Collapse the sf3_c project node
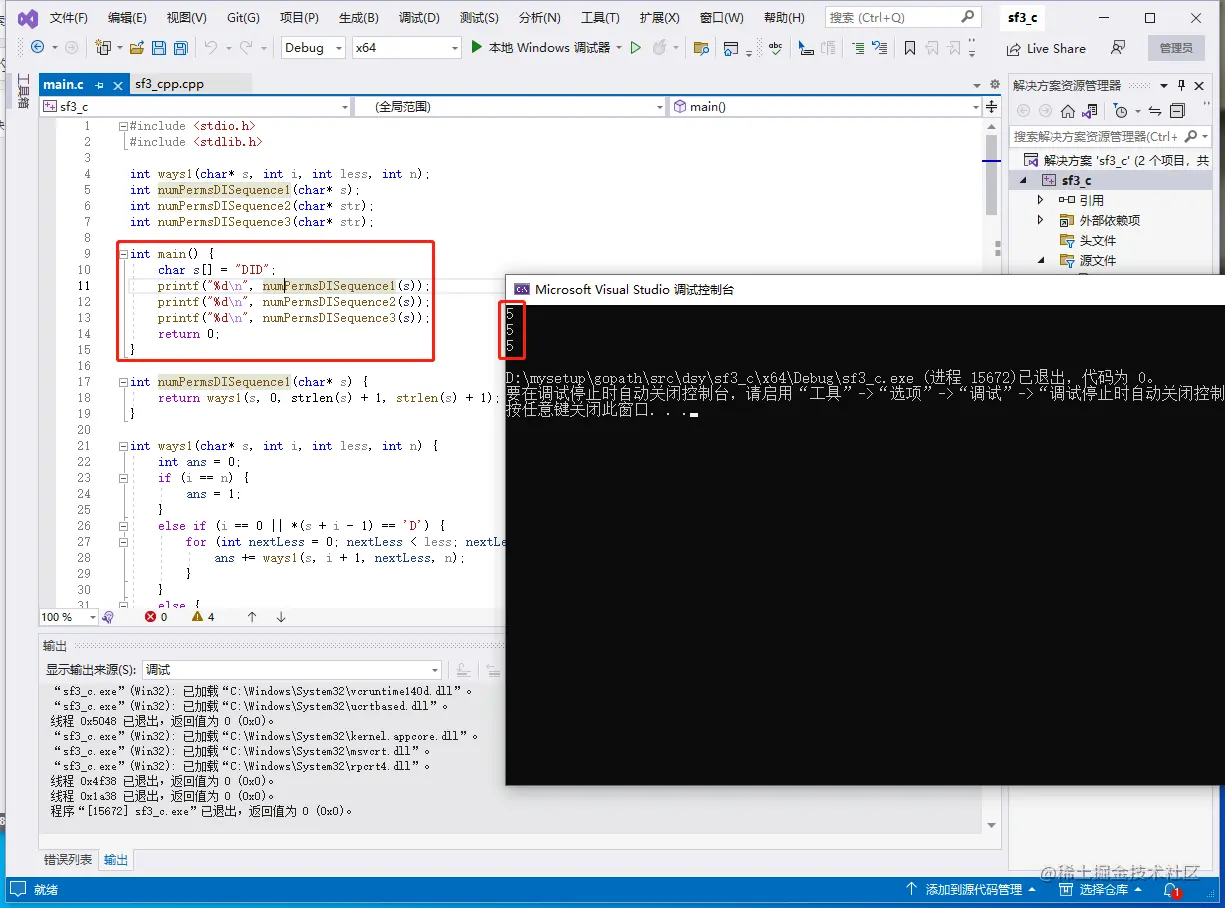This screenshot has height=908, width=1225. point(1023,180)
